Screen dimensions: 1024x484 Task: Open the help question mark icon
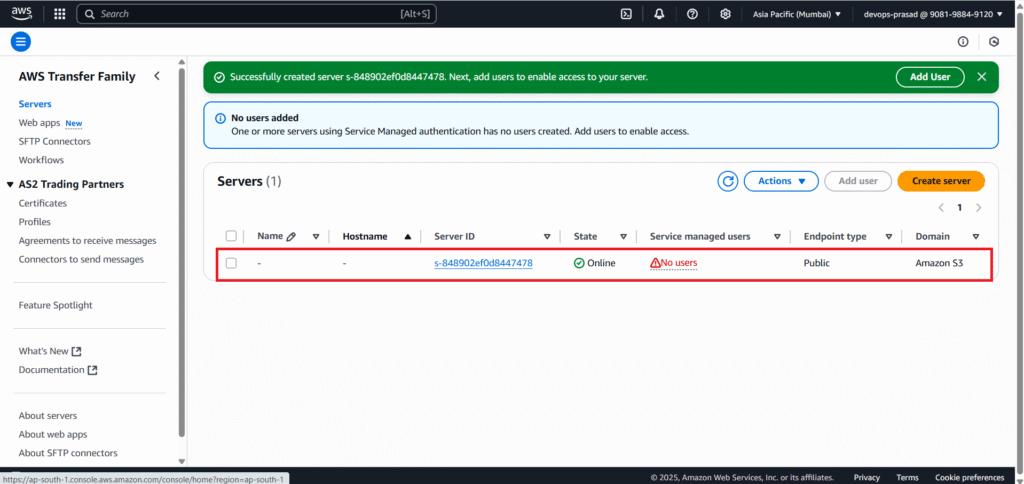[692, 14]
